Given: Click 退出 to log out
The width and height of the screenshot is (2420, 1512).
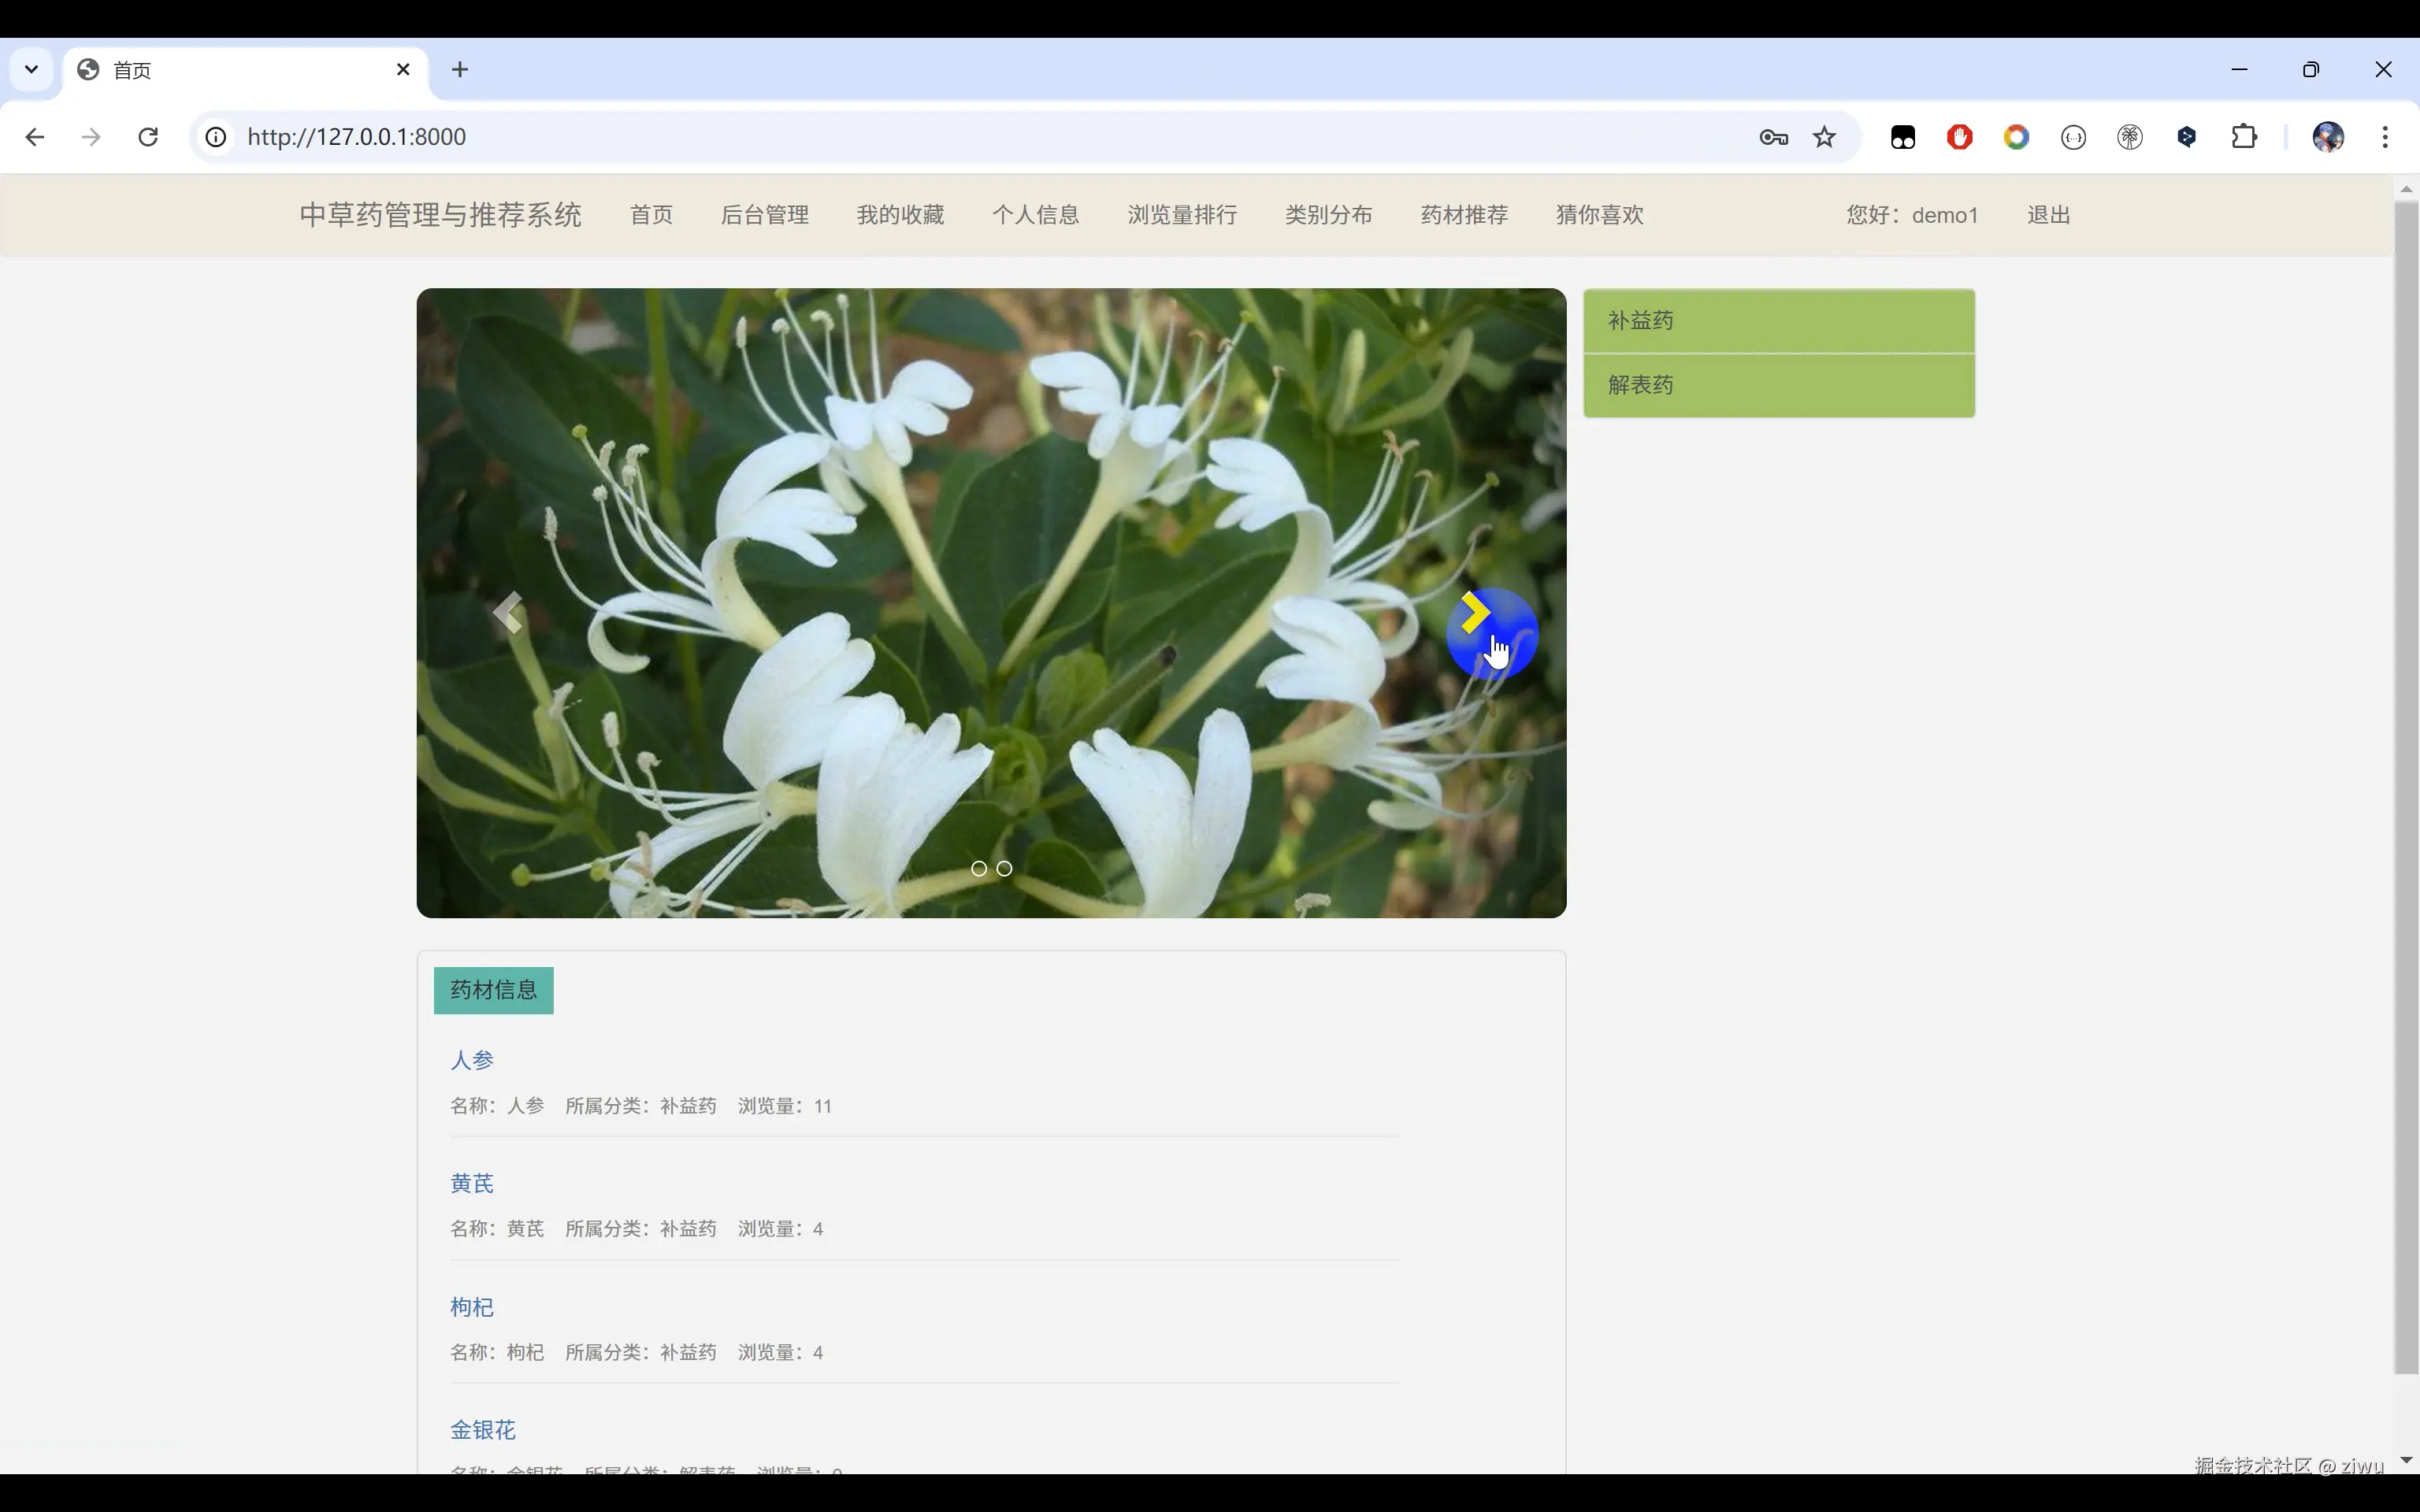Looking at the screenshot, I should pyautogui.click(x=2048, y=215).
